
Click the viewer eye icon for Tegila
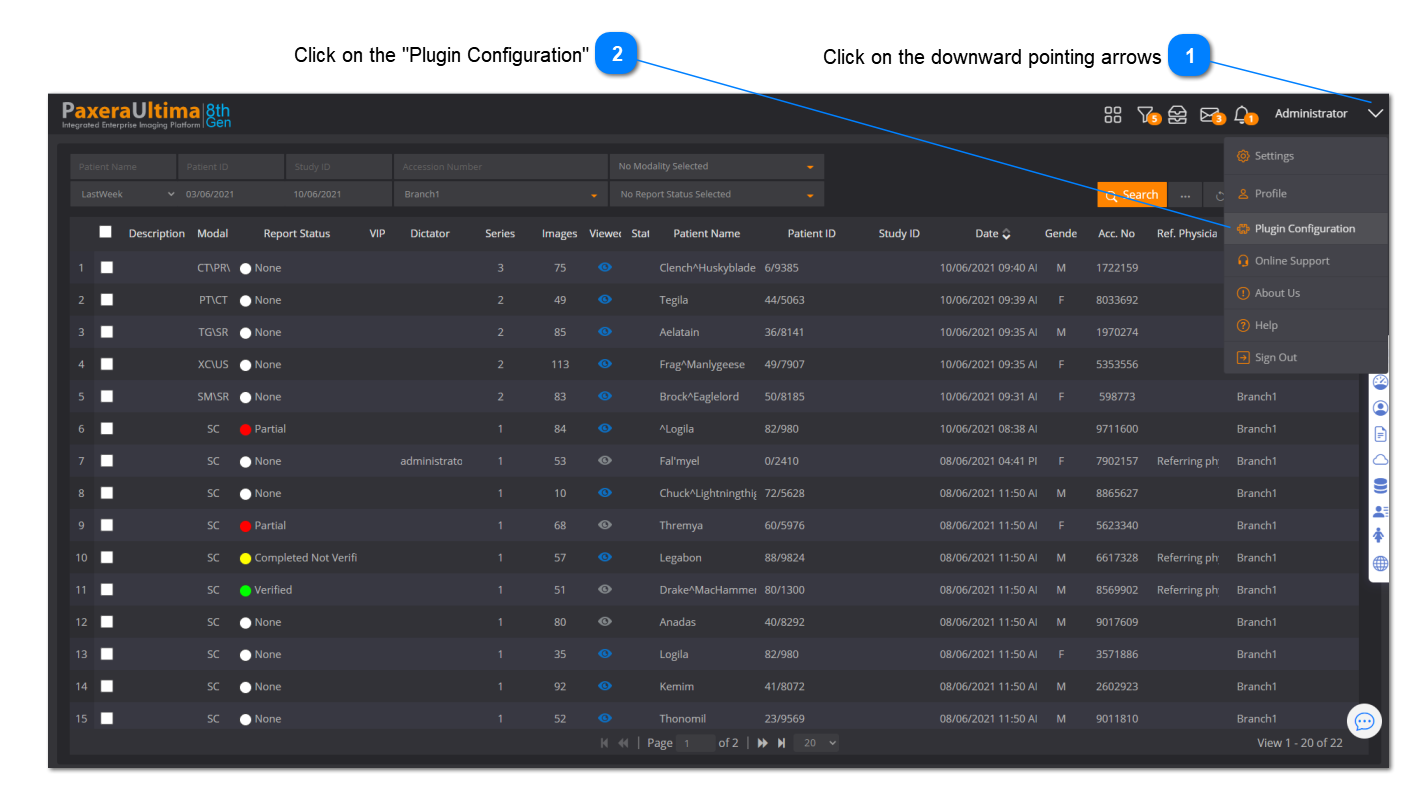click(x=604, y=300)
